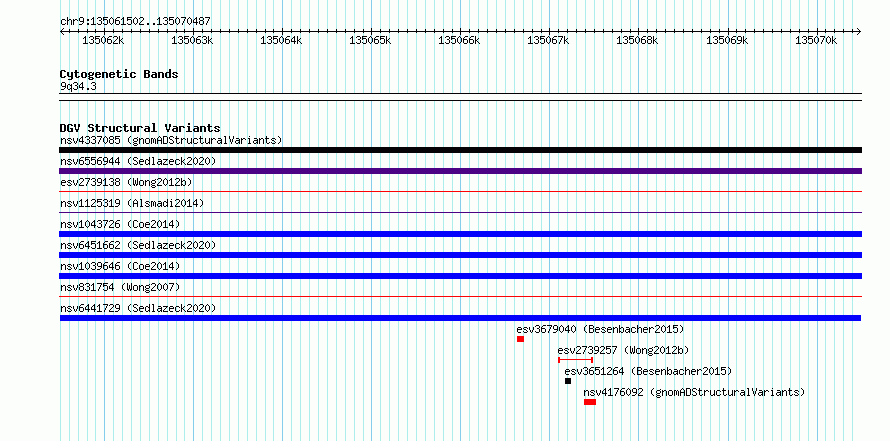The width and height of the screenshot is (890, 441).
Task: Click the ruler's left arrowhead
Action: point(62,31)
